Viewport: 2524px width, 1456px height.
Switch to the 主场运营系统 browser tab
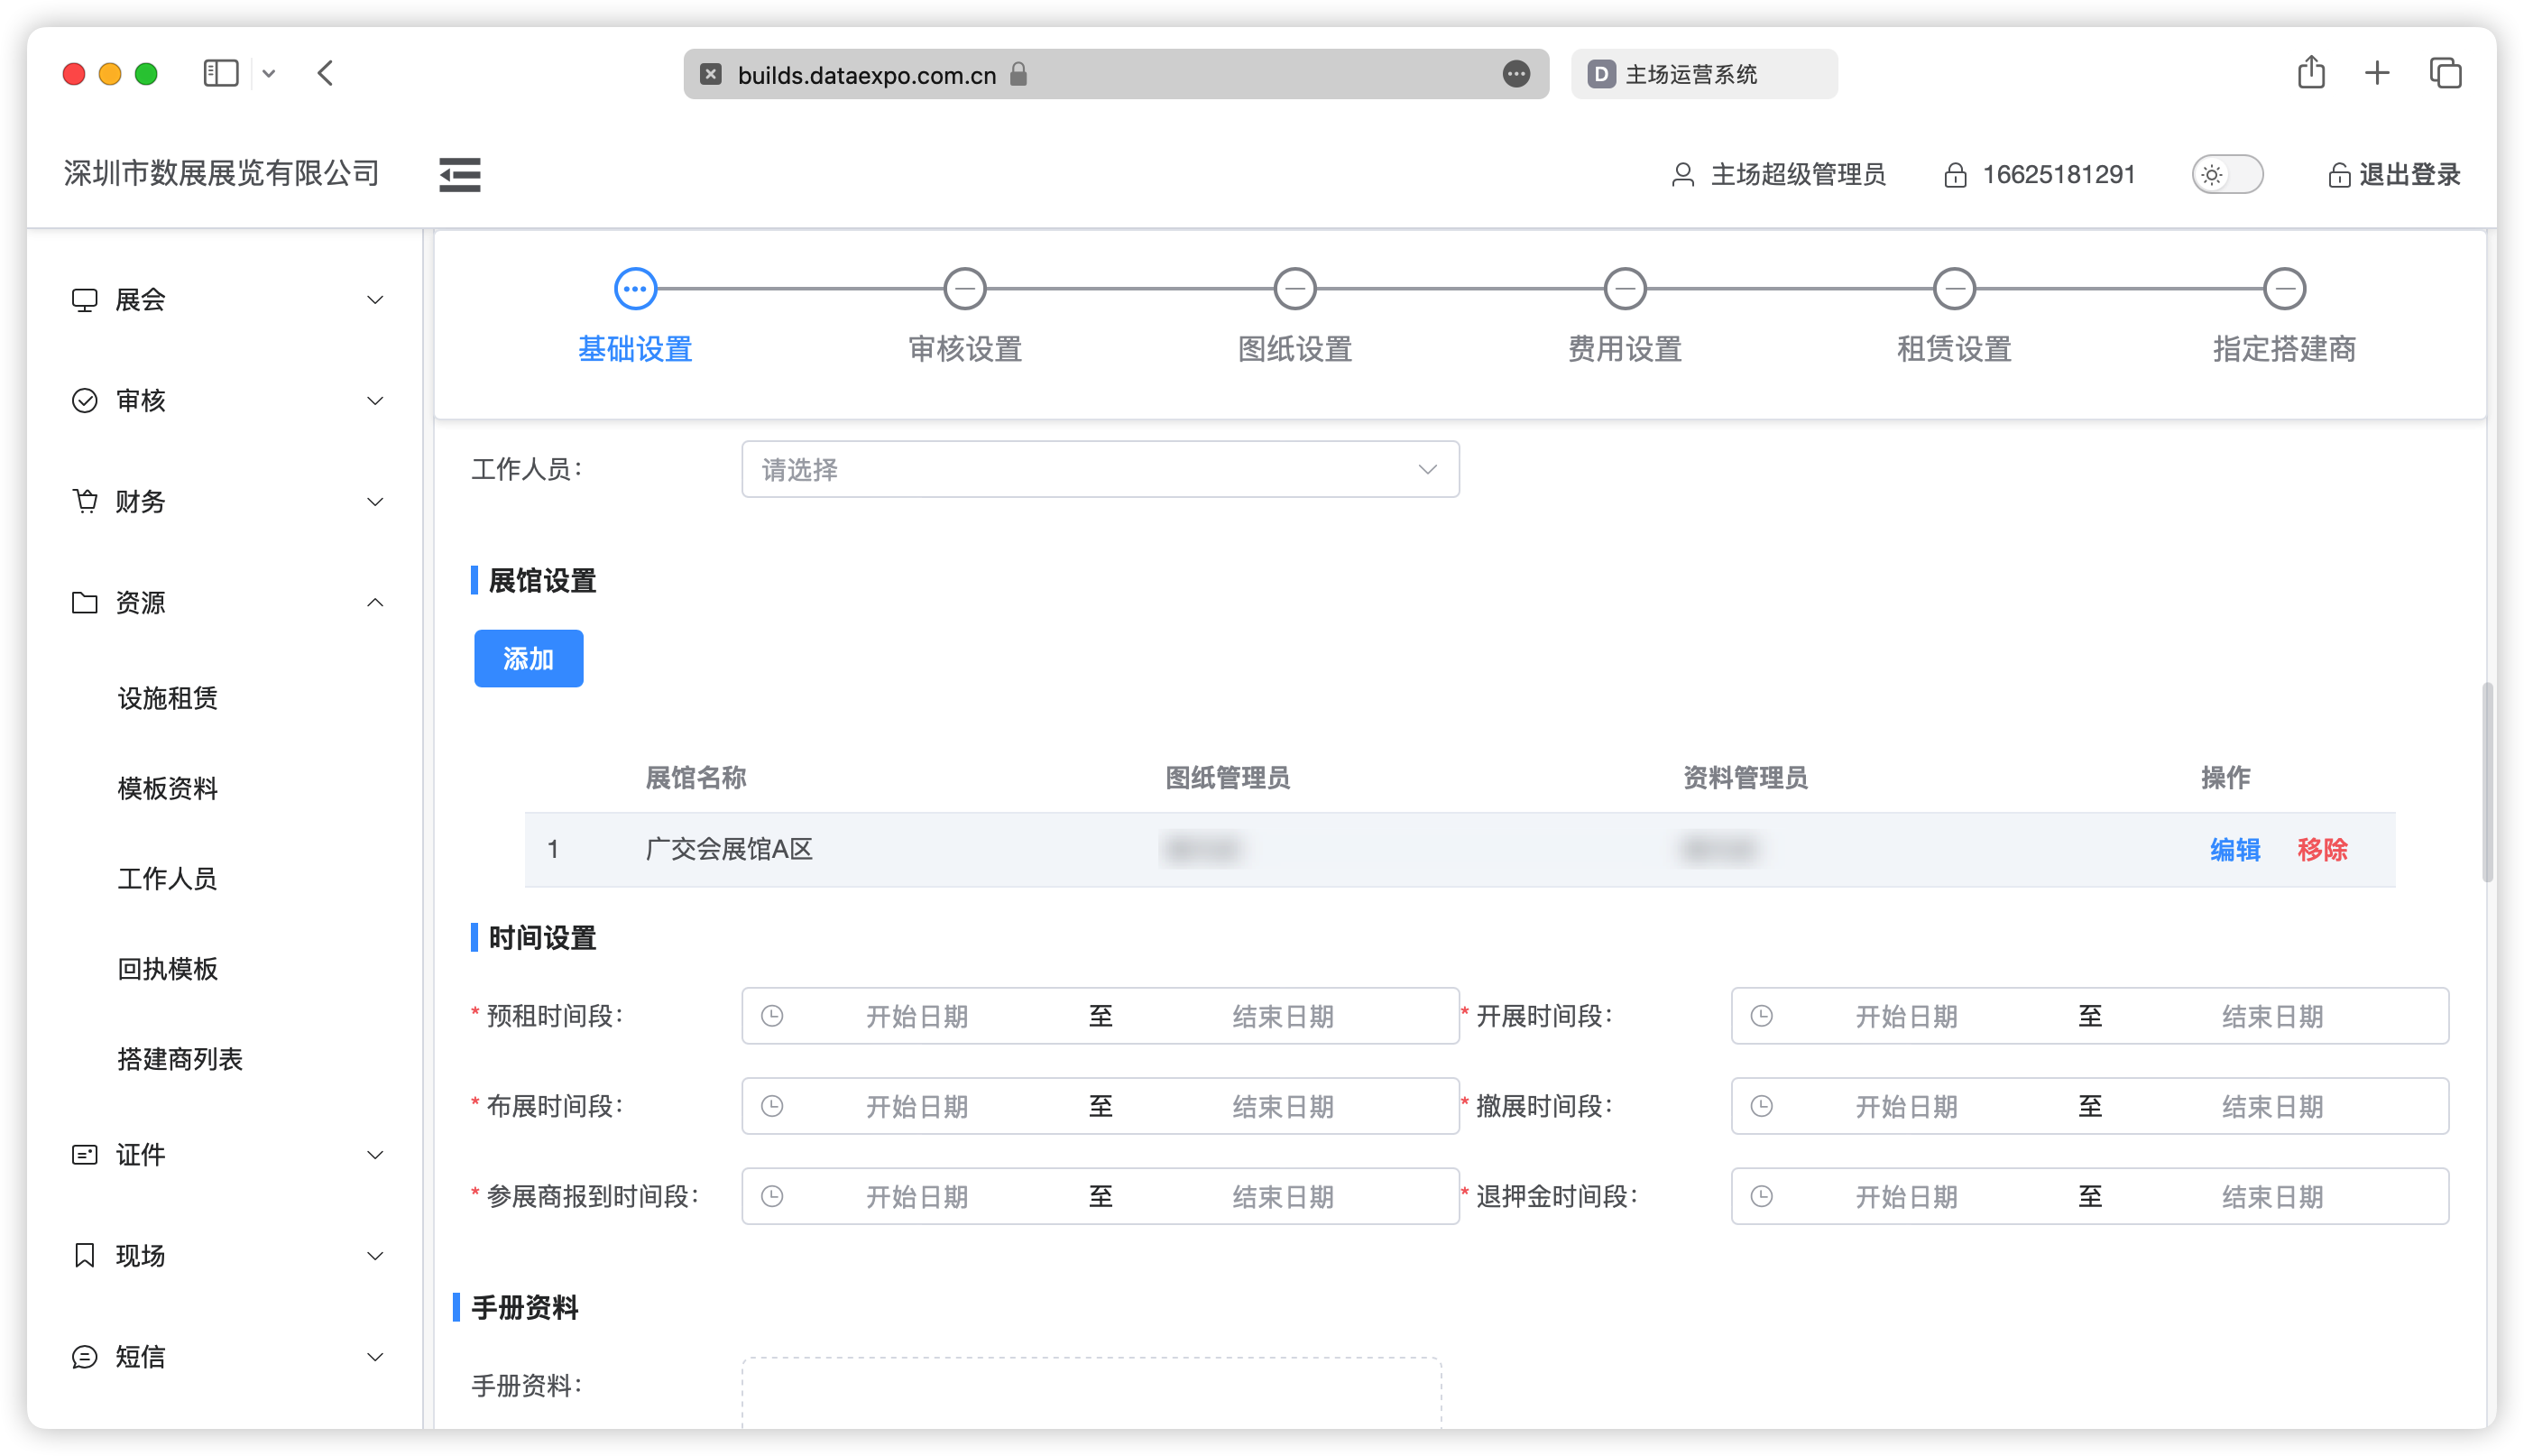point(1704,74)
